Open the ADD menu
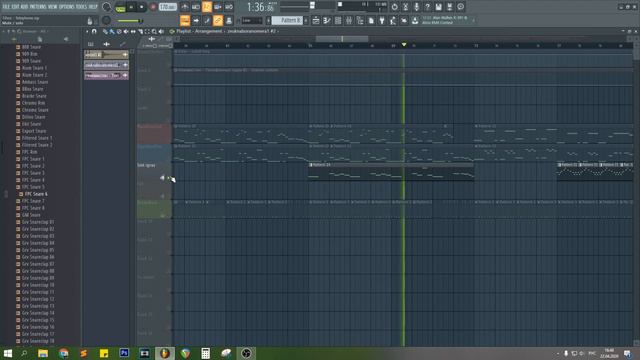Image resolution: width=640 pixels, height=360 pixels. coord(24,7)
